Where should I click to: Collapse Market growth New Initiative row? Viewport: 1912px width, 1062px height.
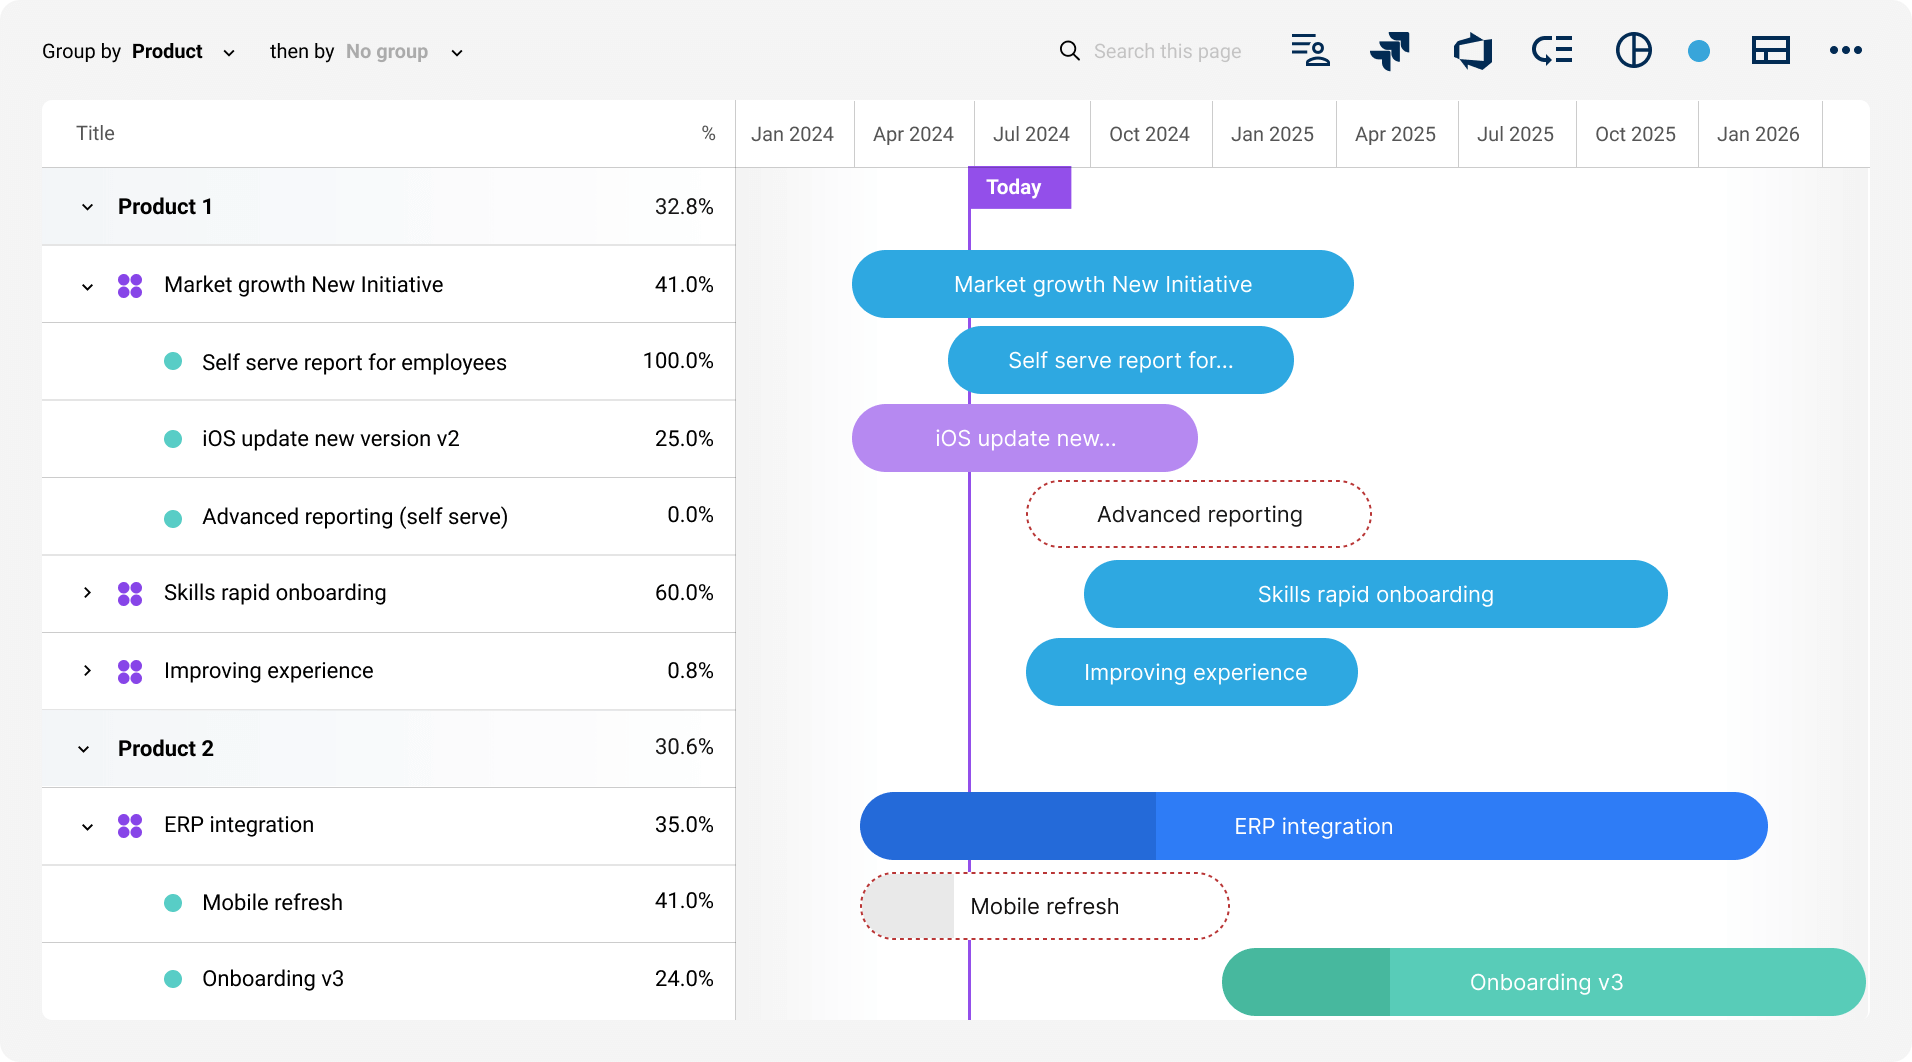[x=88, y=287]
